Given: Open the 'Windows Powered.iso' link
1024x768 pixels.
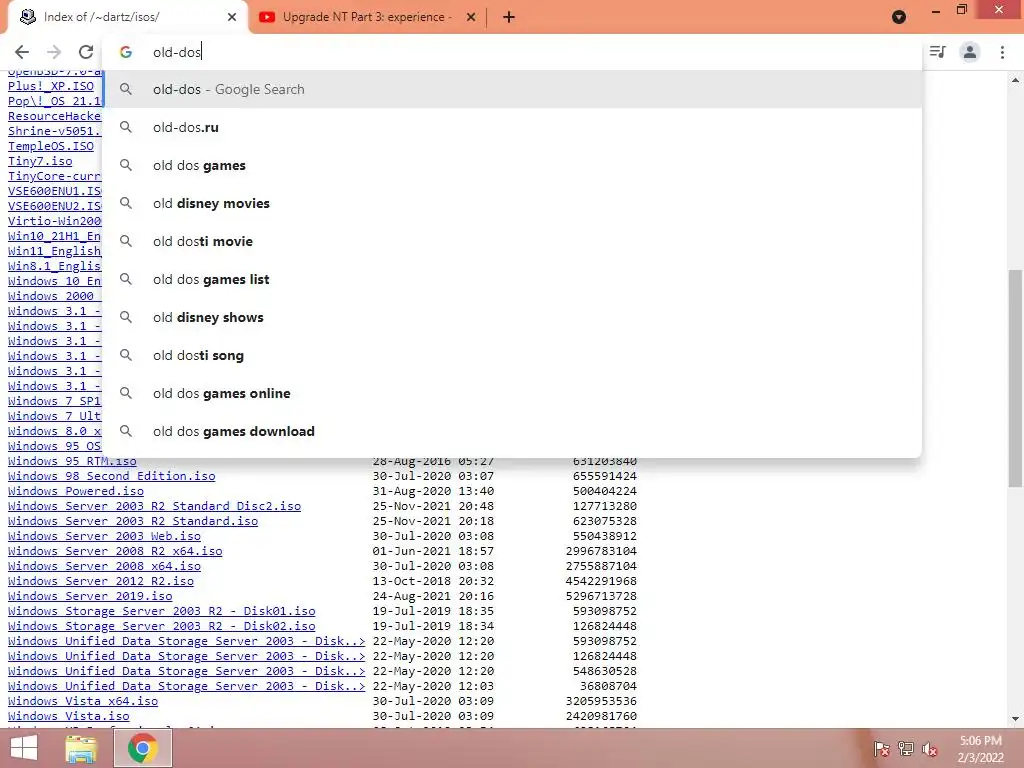Looking at the screenshot, I should tap(76, 491).
